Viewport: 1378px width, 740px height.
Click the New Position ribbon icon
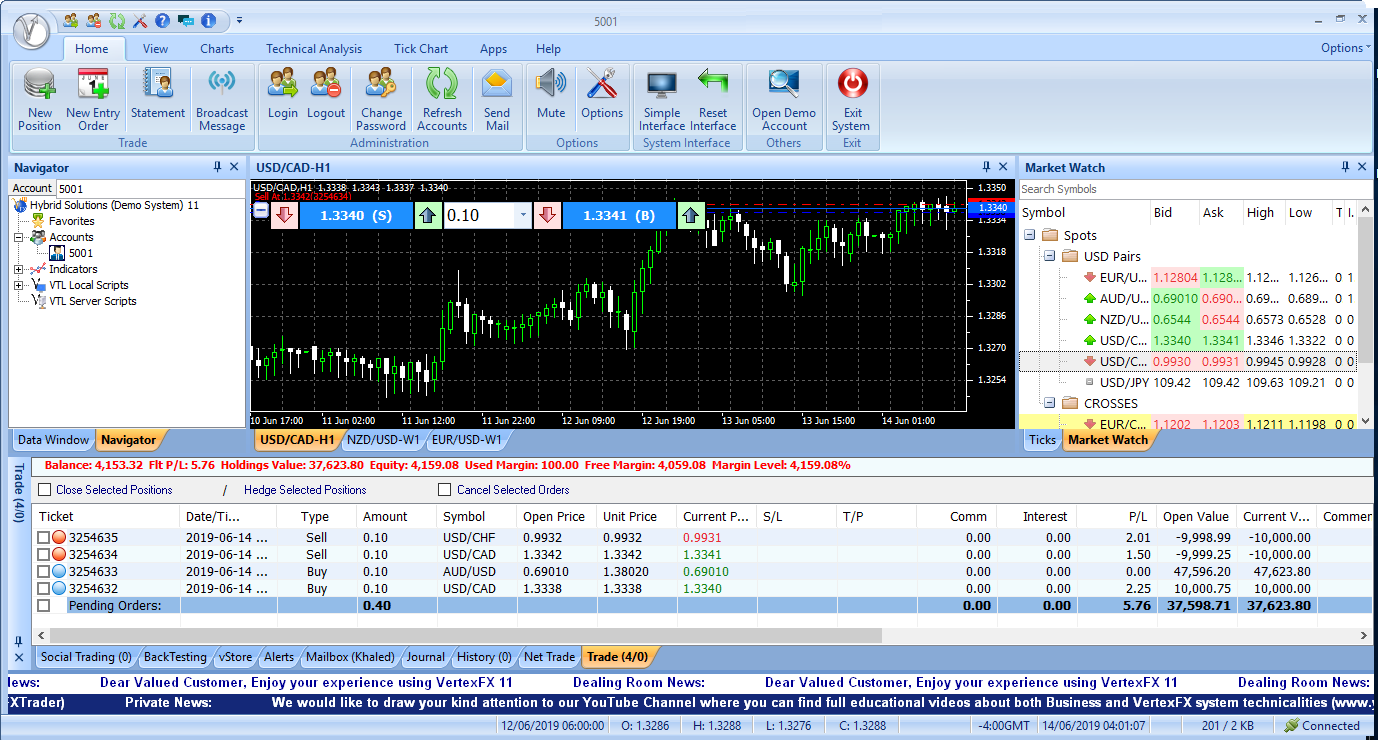coord(39,99)
